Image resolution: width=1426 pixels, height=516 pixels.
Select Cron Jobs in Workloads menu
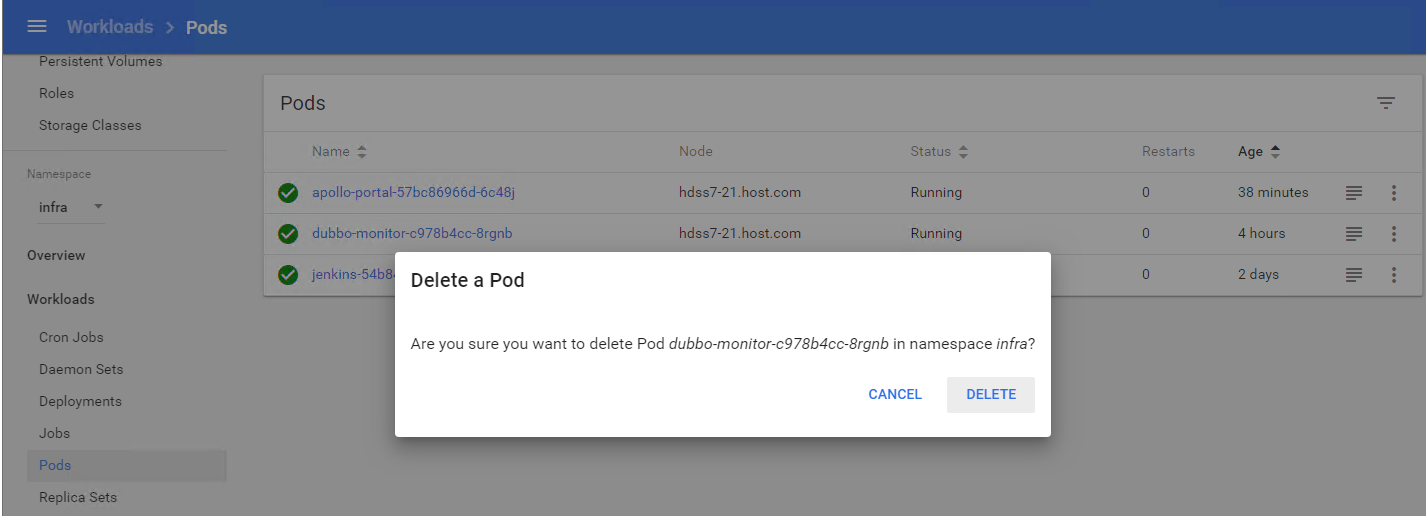[x=71, y=337]
